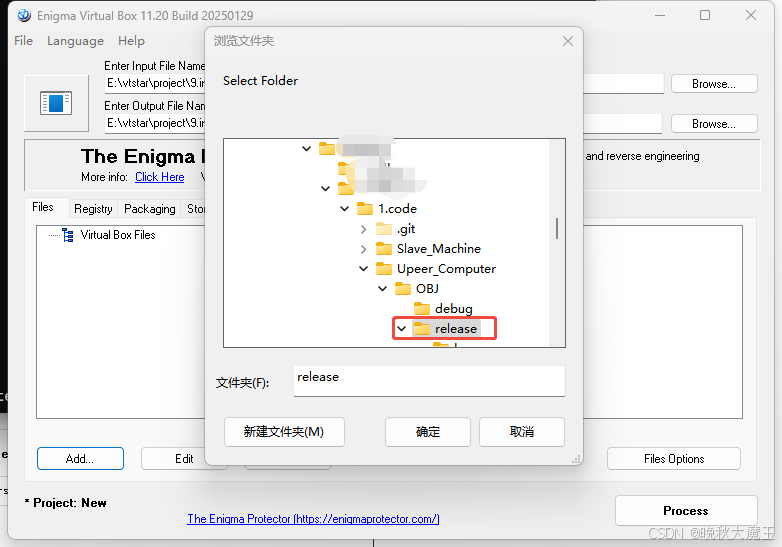Select the .git folder icon

tap(384, 229)
